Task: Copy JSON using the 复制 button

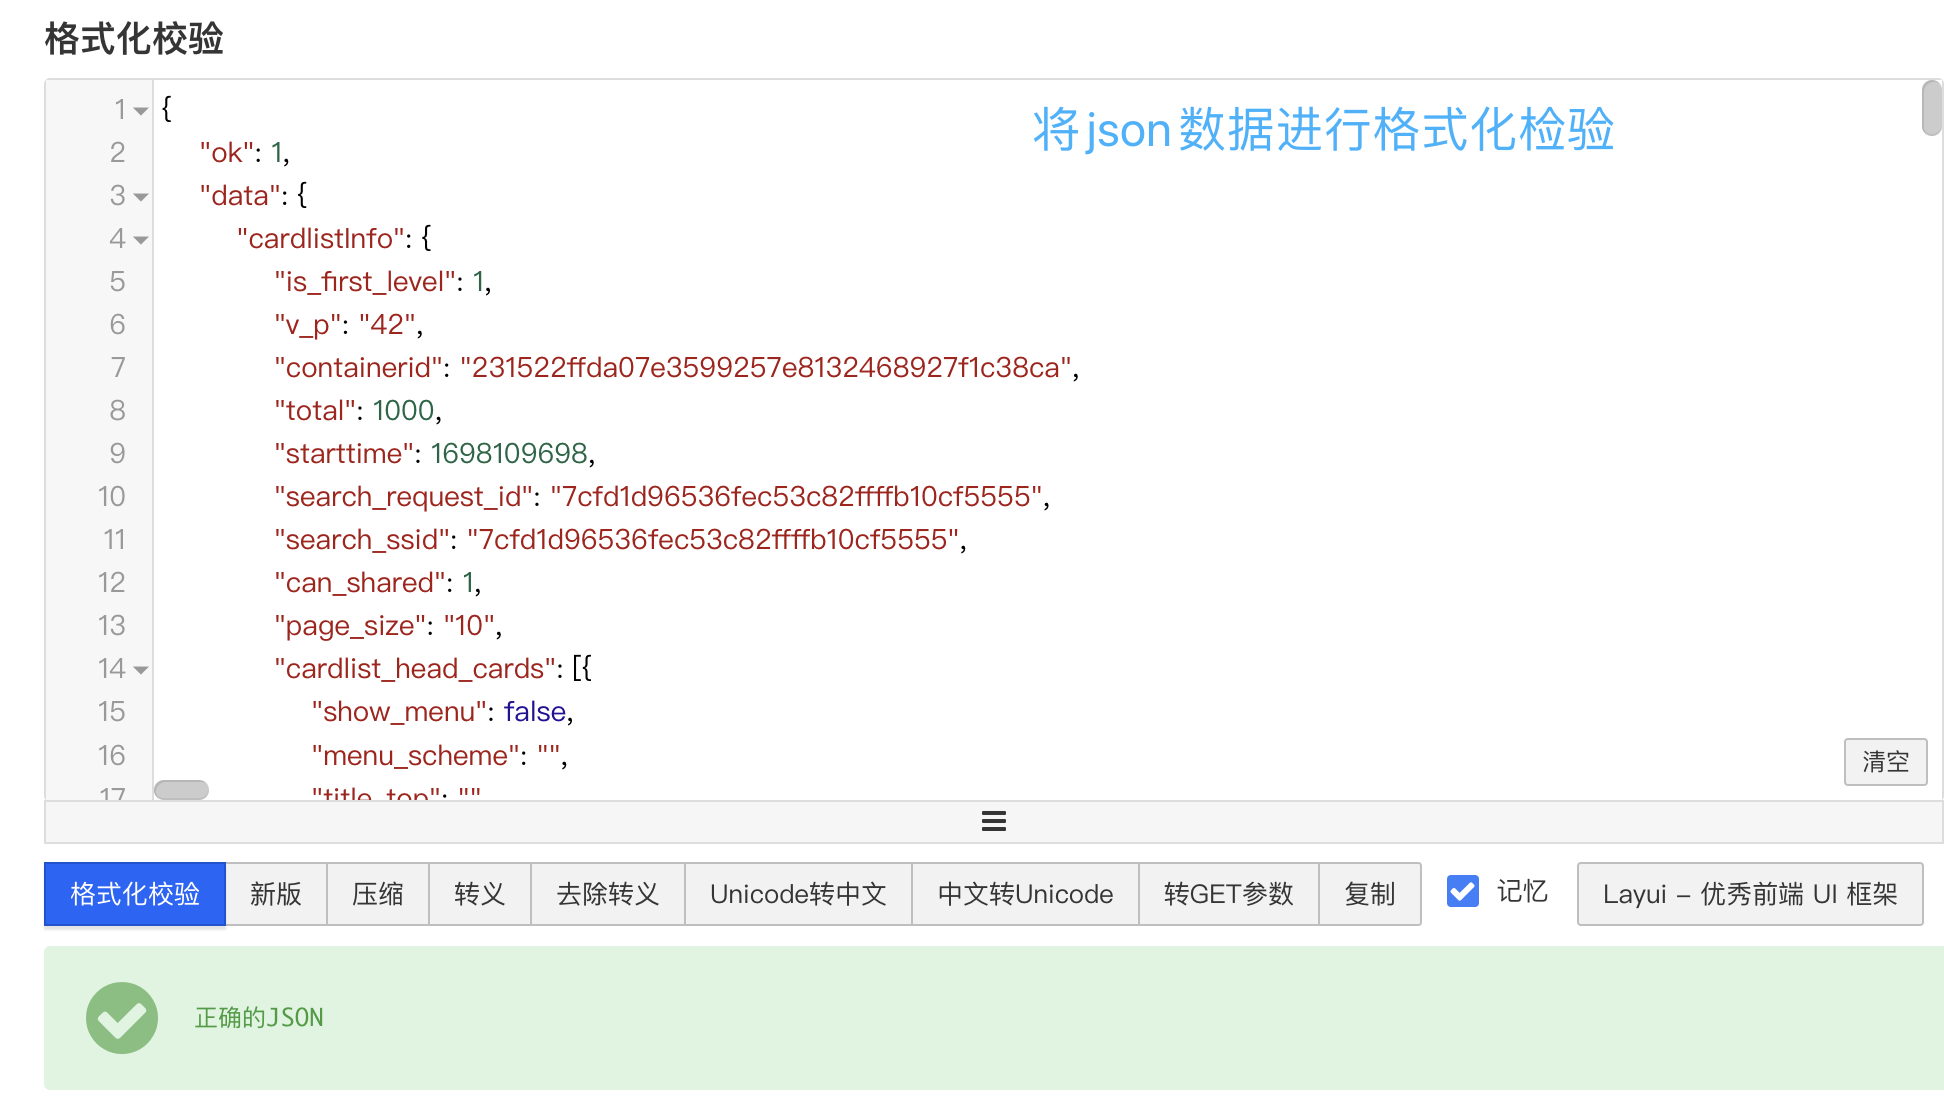Action: (x=1369, y=893)
